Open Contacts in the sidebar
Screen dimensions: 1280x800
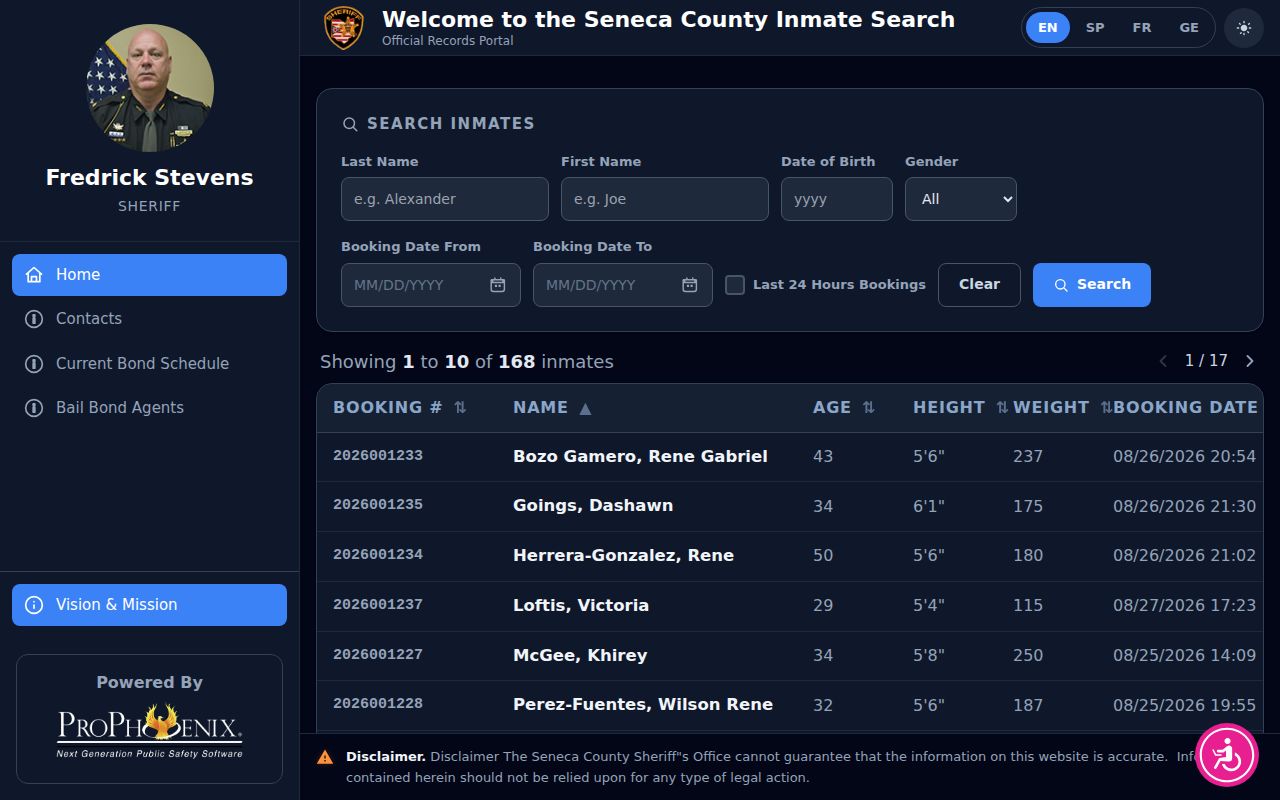[x=149, y=319]
